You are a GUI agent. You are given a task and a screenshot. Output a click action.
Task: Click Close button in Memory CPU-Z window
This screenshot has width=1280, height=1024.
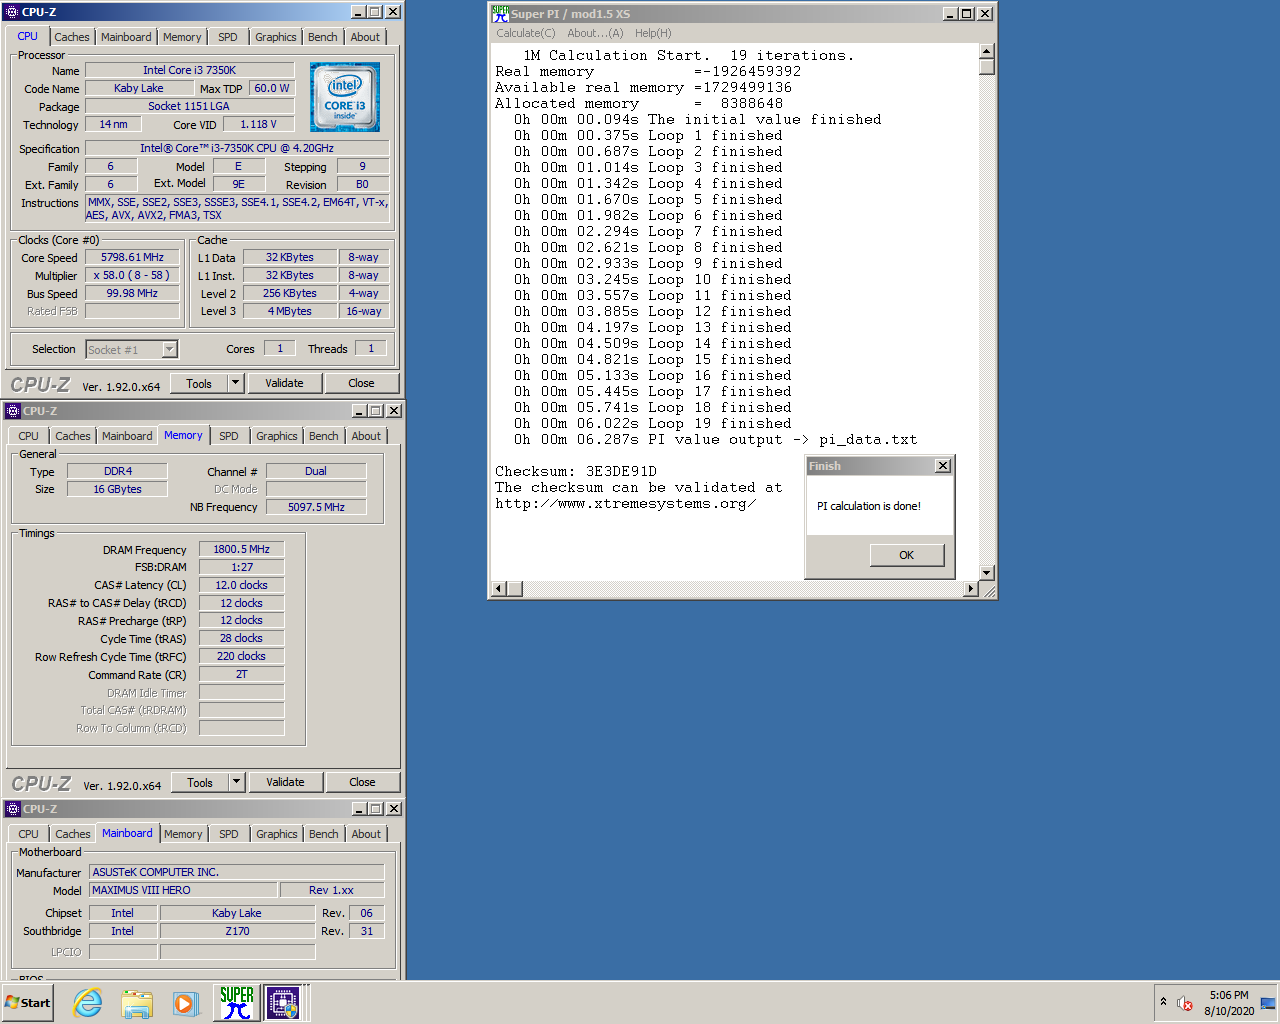click(x=362, y=782)
